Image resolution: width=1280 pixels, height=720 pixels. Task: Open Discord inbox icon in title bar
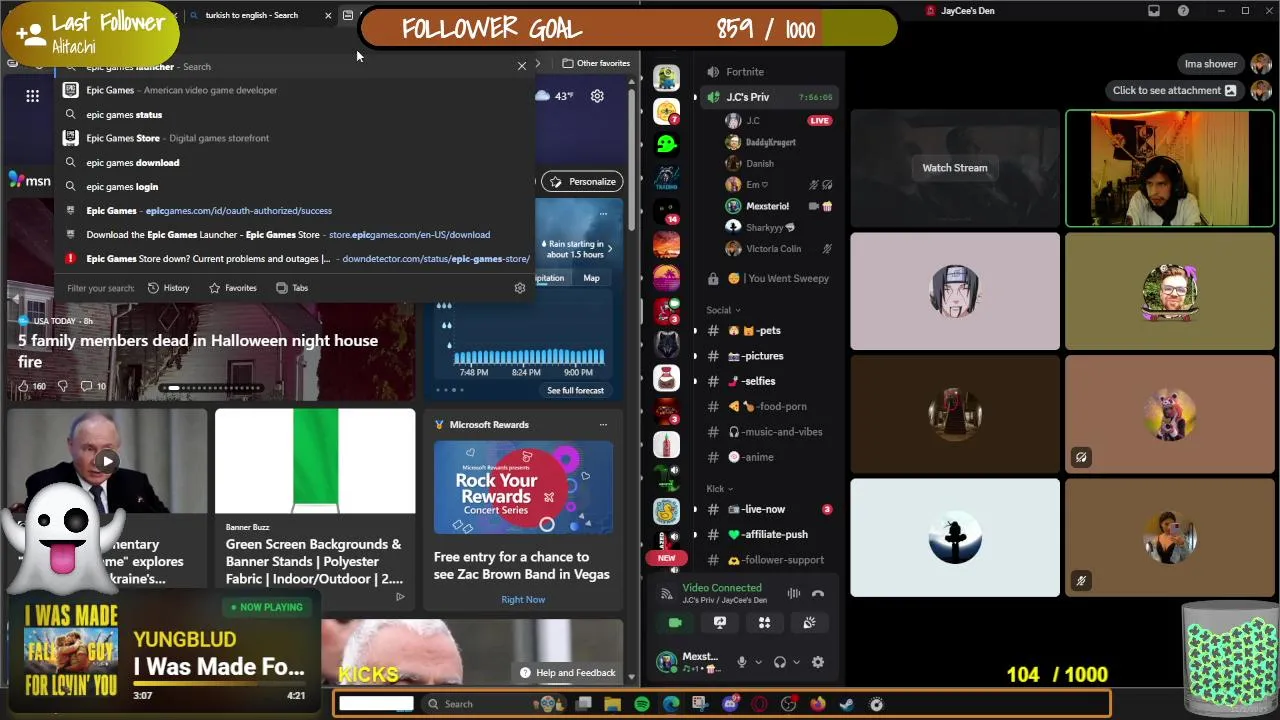tap(1154, 11)
